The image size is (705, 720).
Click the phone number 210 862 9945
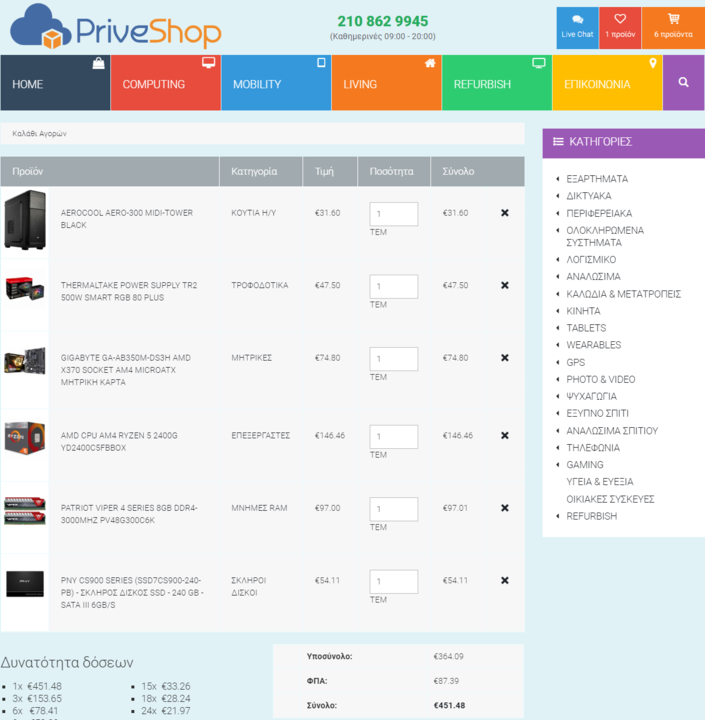[x=383, y=21]
